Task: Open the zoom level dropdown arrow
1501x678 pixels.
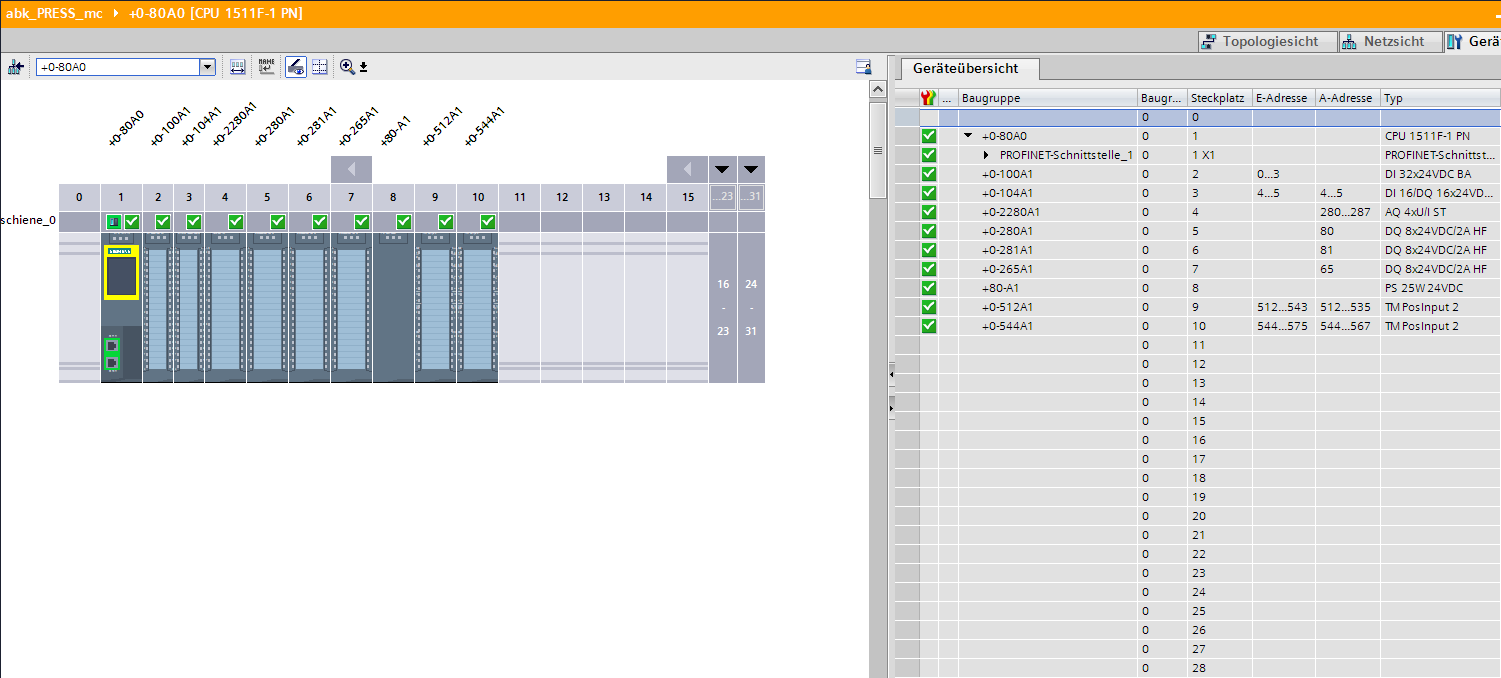Action: pos(364,68)
